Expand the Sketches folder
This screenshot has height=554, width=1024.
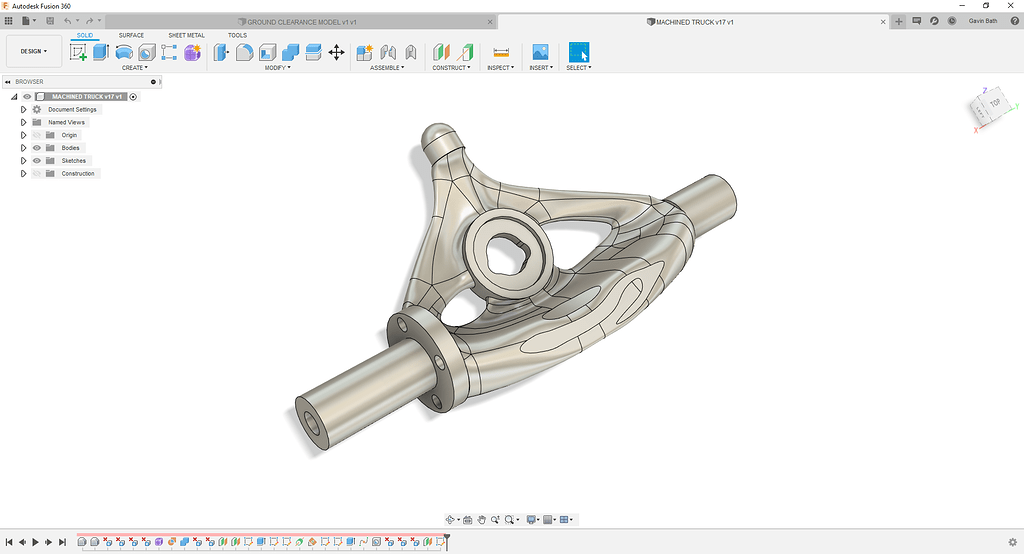pos(24,161)
